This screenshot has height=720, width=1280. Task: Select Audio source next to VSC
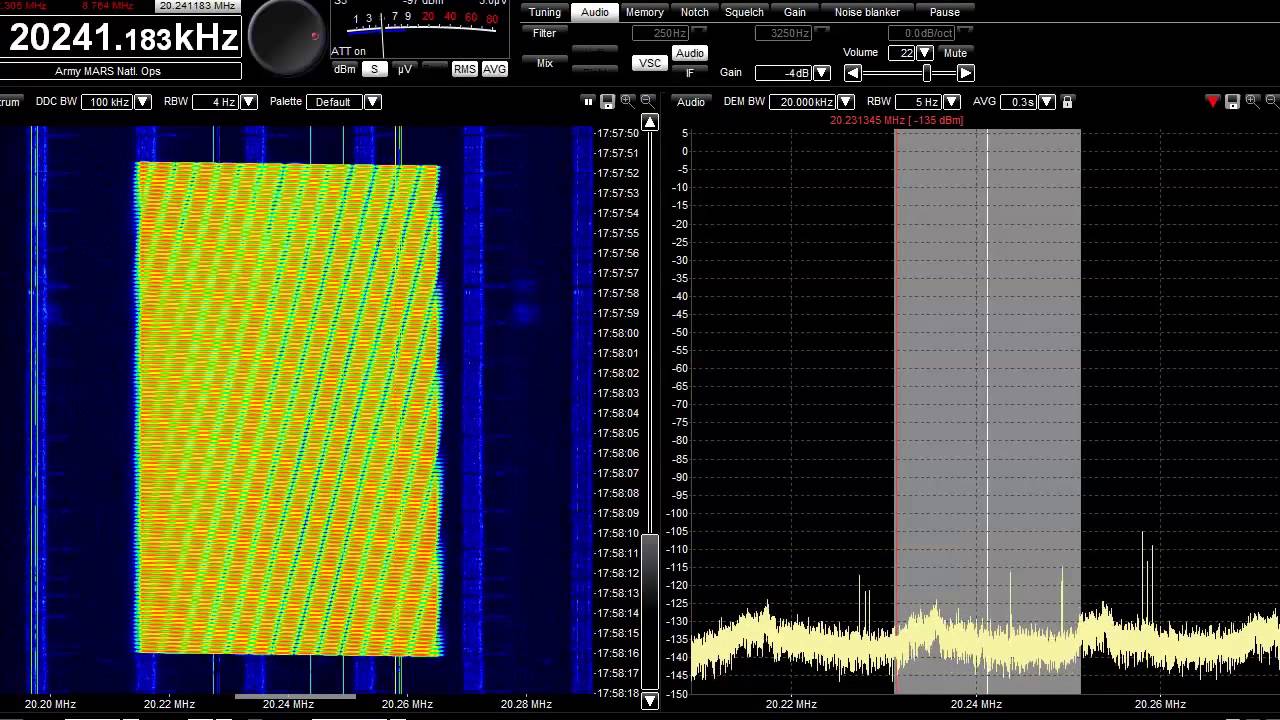[x=689, y=53]
